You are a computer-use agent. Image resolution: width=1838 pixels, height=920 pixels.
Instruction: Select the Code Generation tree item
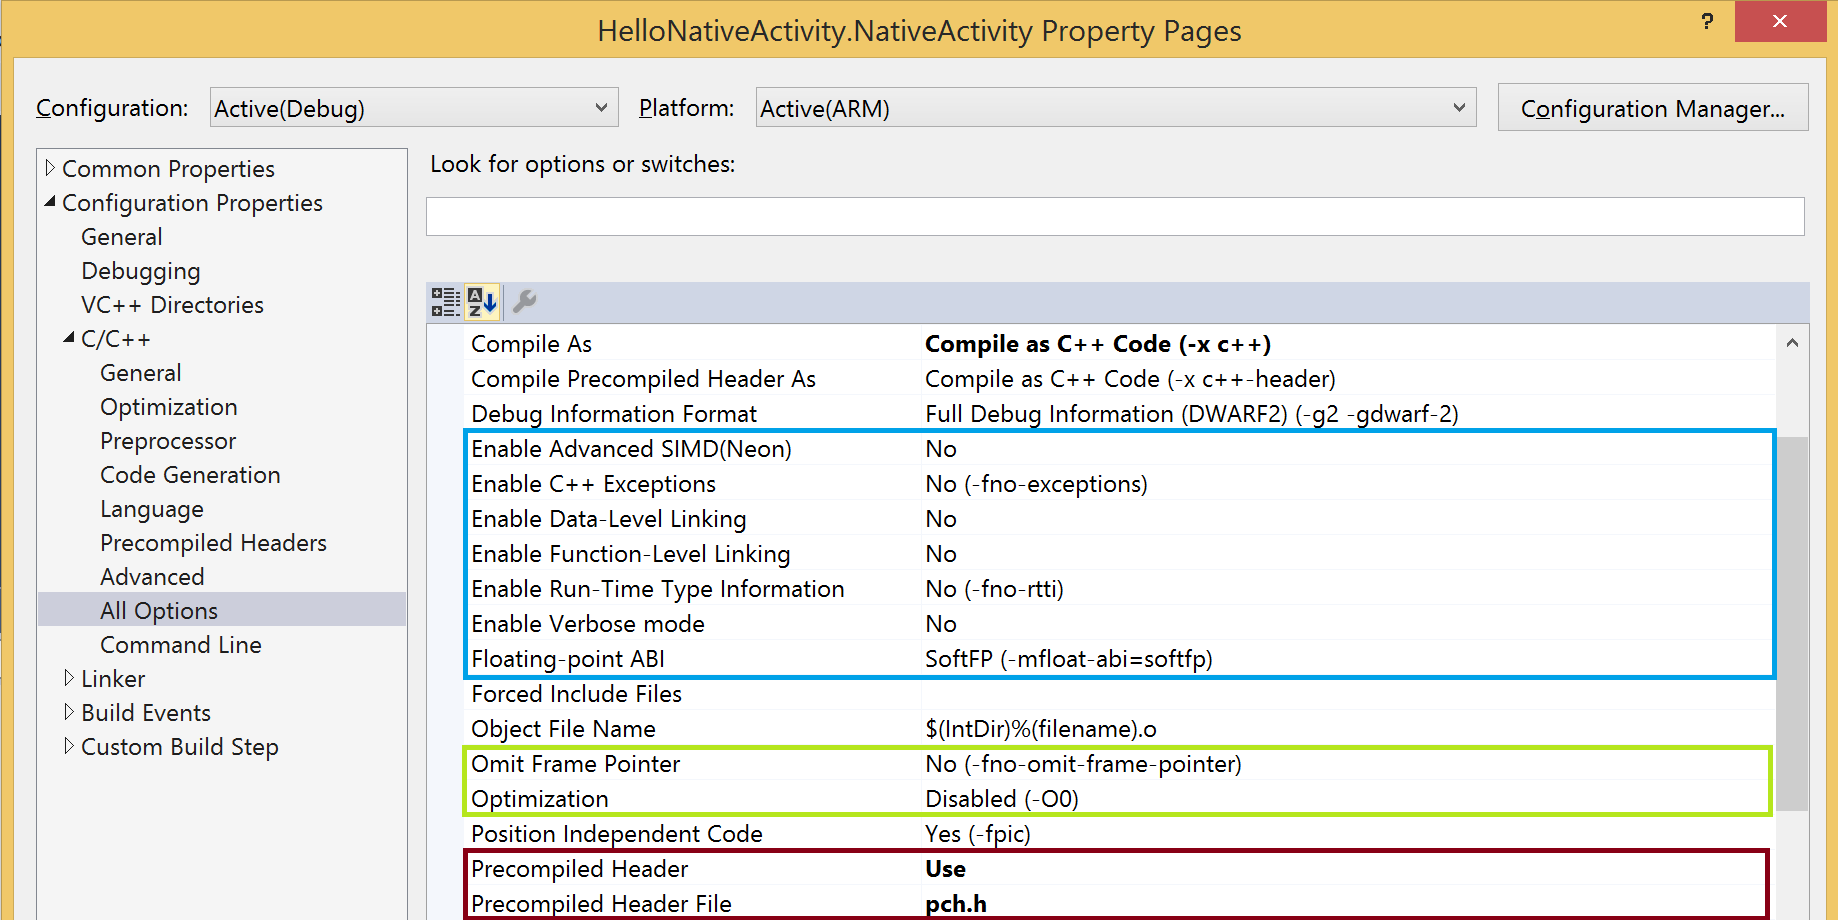(x=190, y=475)
